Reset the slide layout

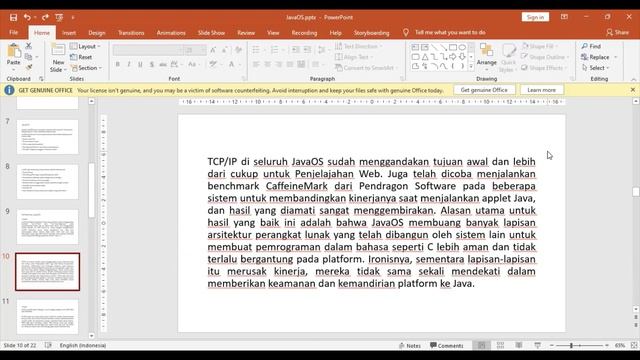pyautogui.click(x=81, y=57)
